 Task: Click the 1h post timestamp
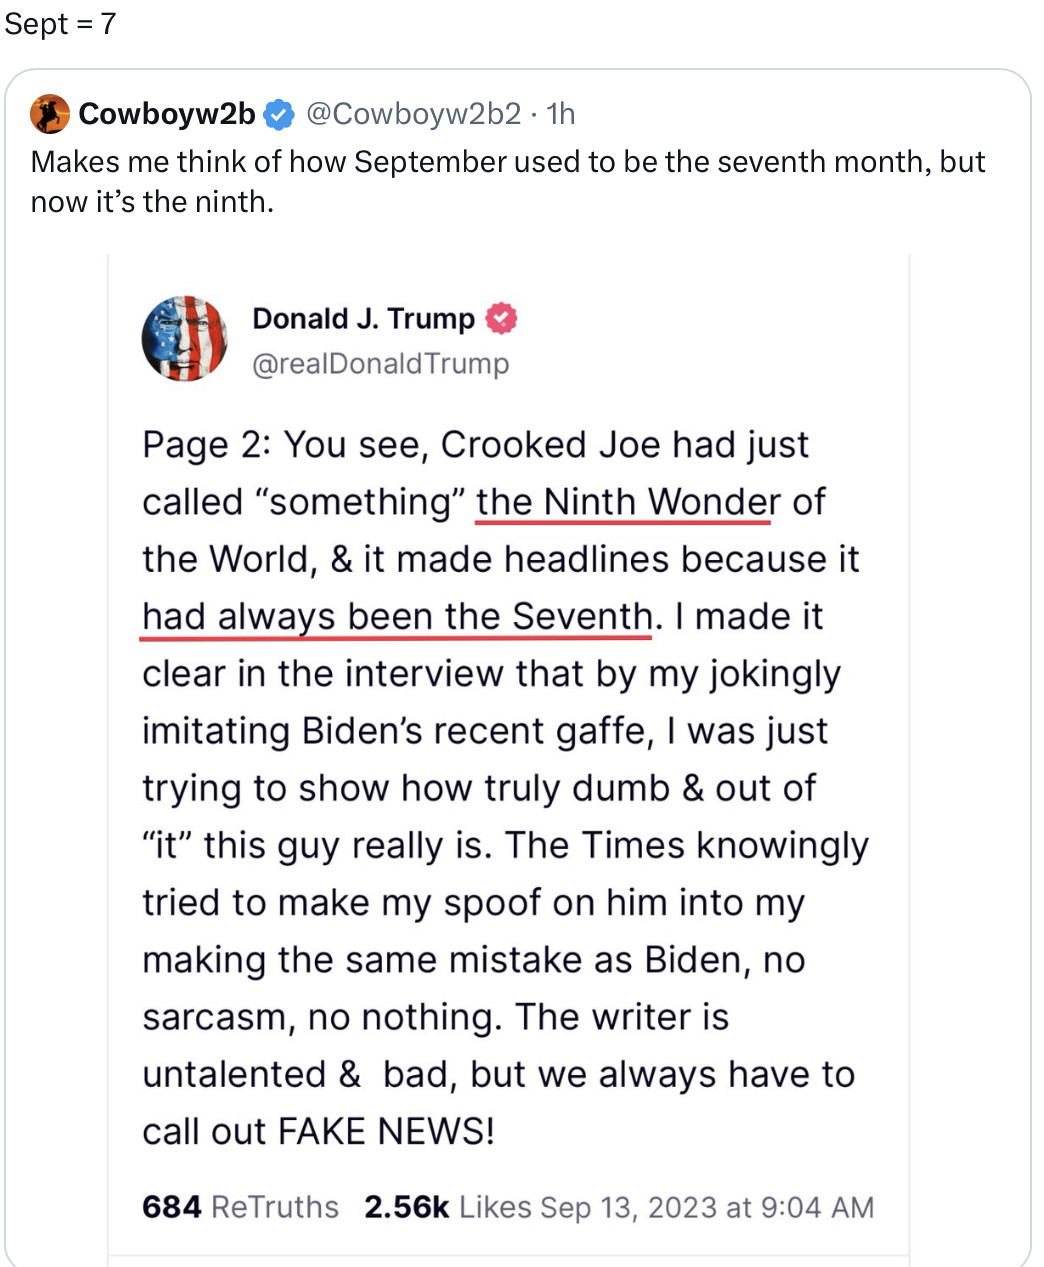point(562,114)
